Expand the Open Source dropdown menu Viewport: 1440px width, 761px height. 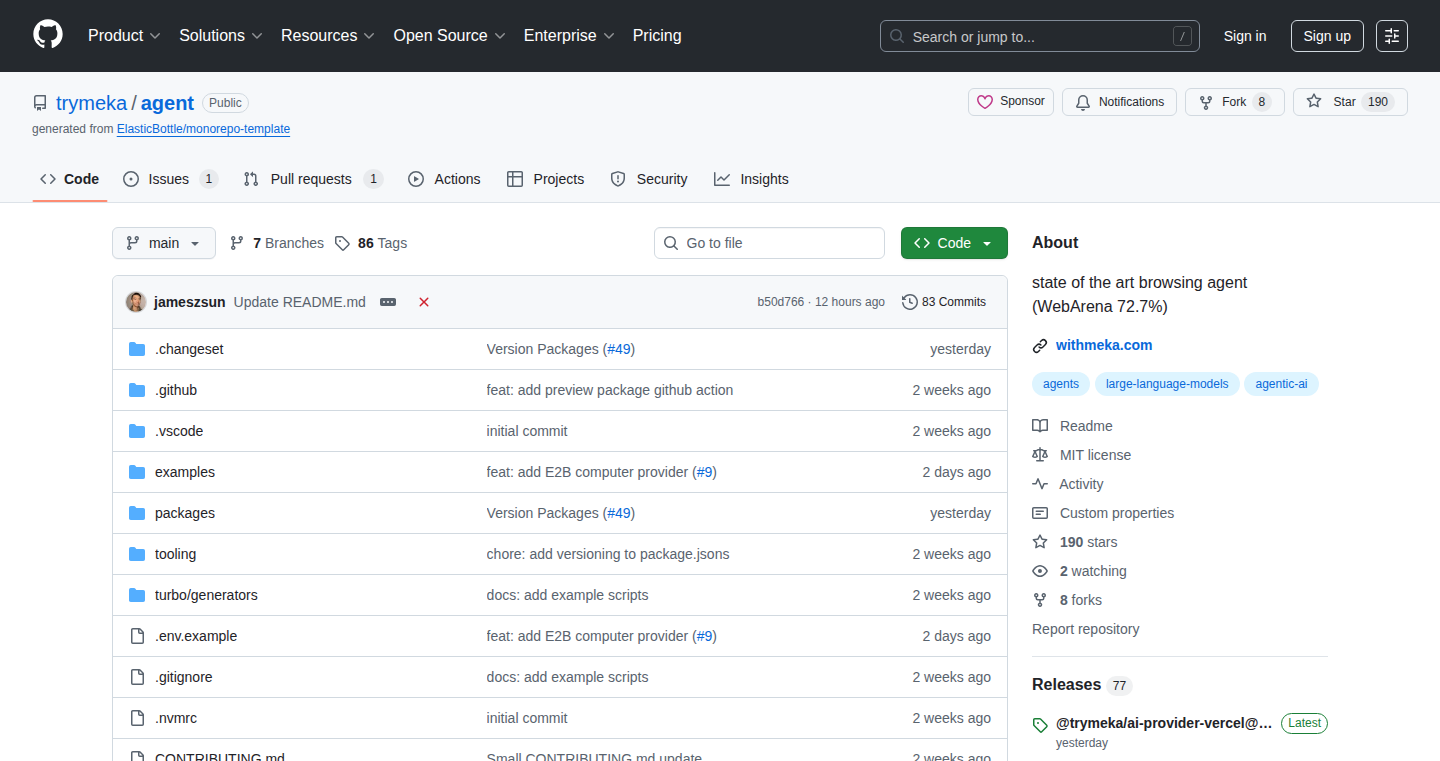click(x=449, y=35)
